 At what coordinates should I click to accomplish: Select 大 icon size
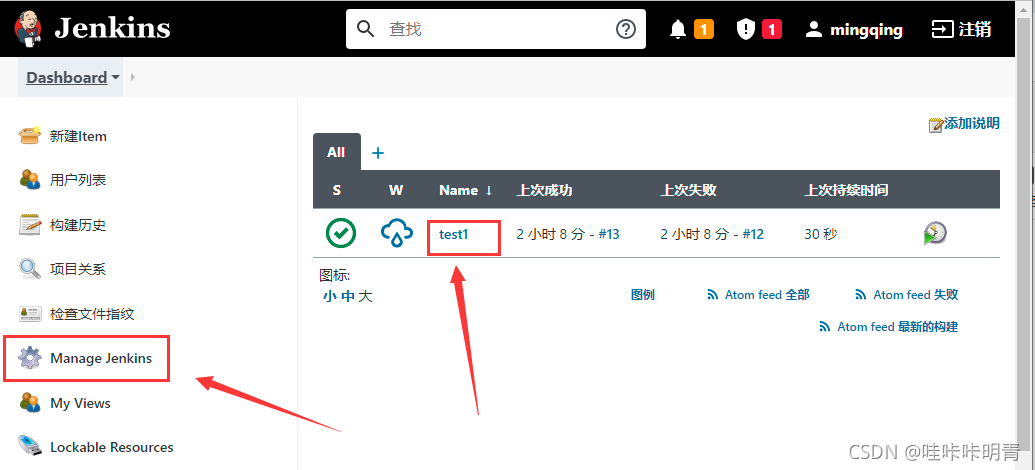(366, 296)
